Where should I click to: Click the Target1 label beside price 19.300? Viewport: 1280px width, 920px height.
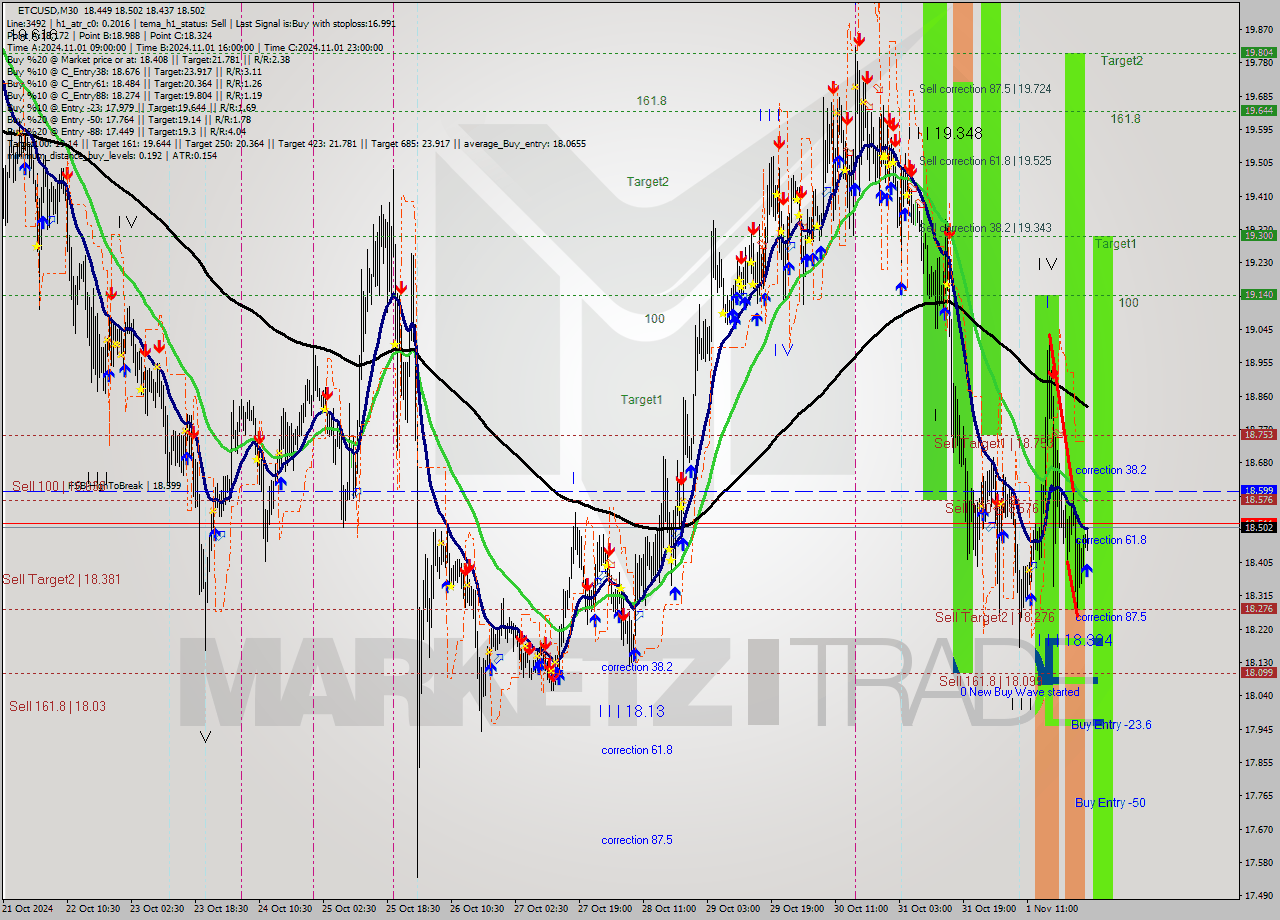(x=1115, y=244)
